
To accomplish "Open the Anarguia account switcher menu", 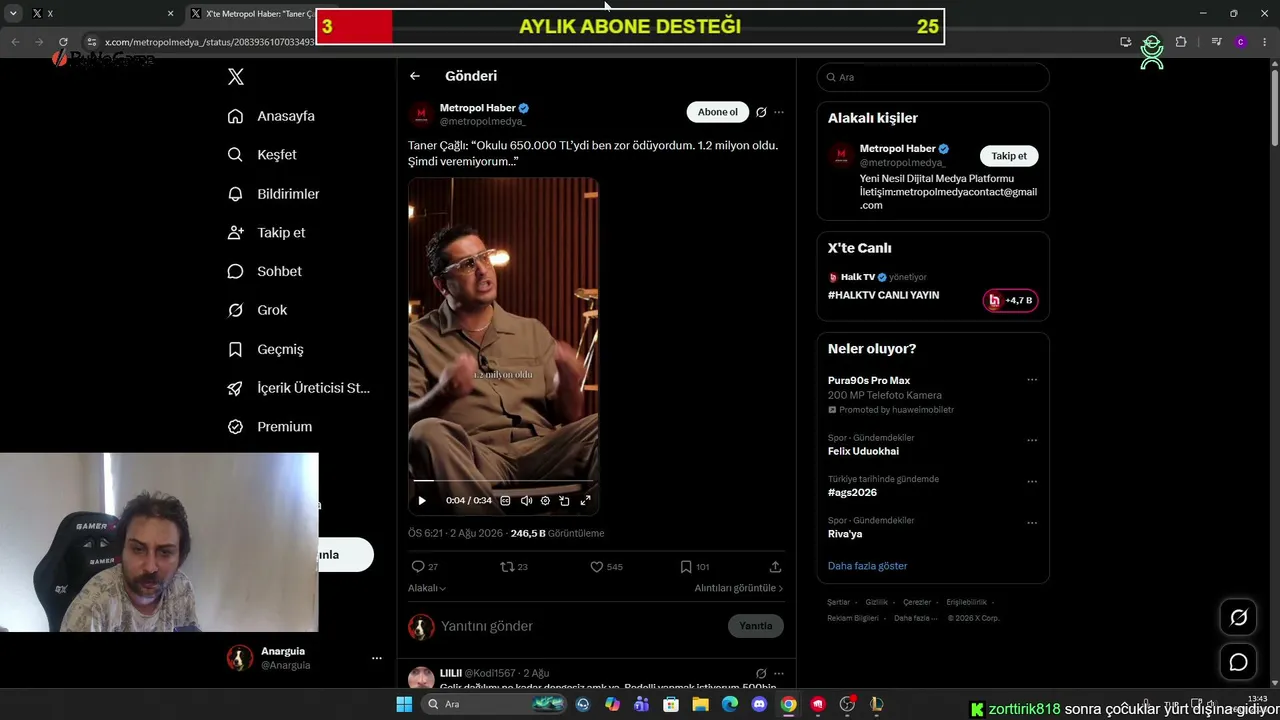I will pos(305,658).
